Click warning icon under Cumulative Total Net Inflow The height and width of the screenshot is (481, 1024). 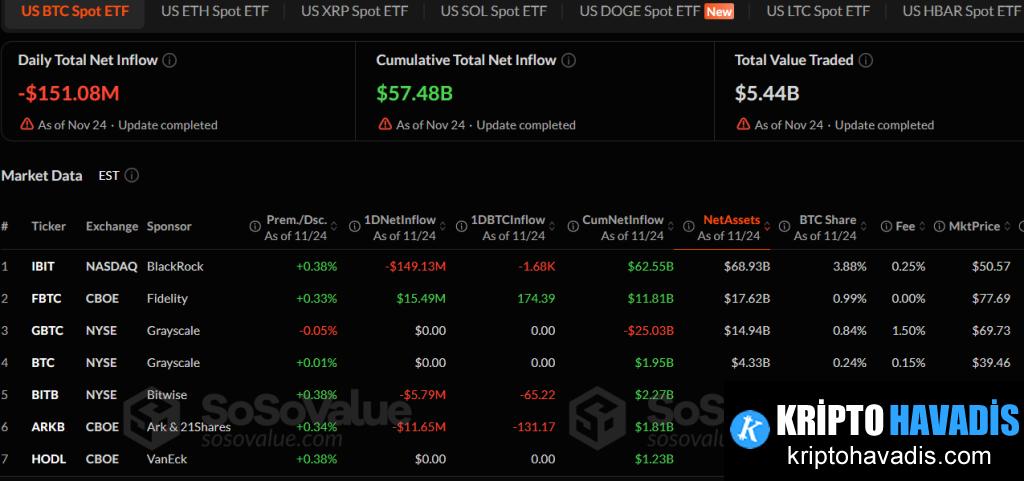tap(385, 124)
